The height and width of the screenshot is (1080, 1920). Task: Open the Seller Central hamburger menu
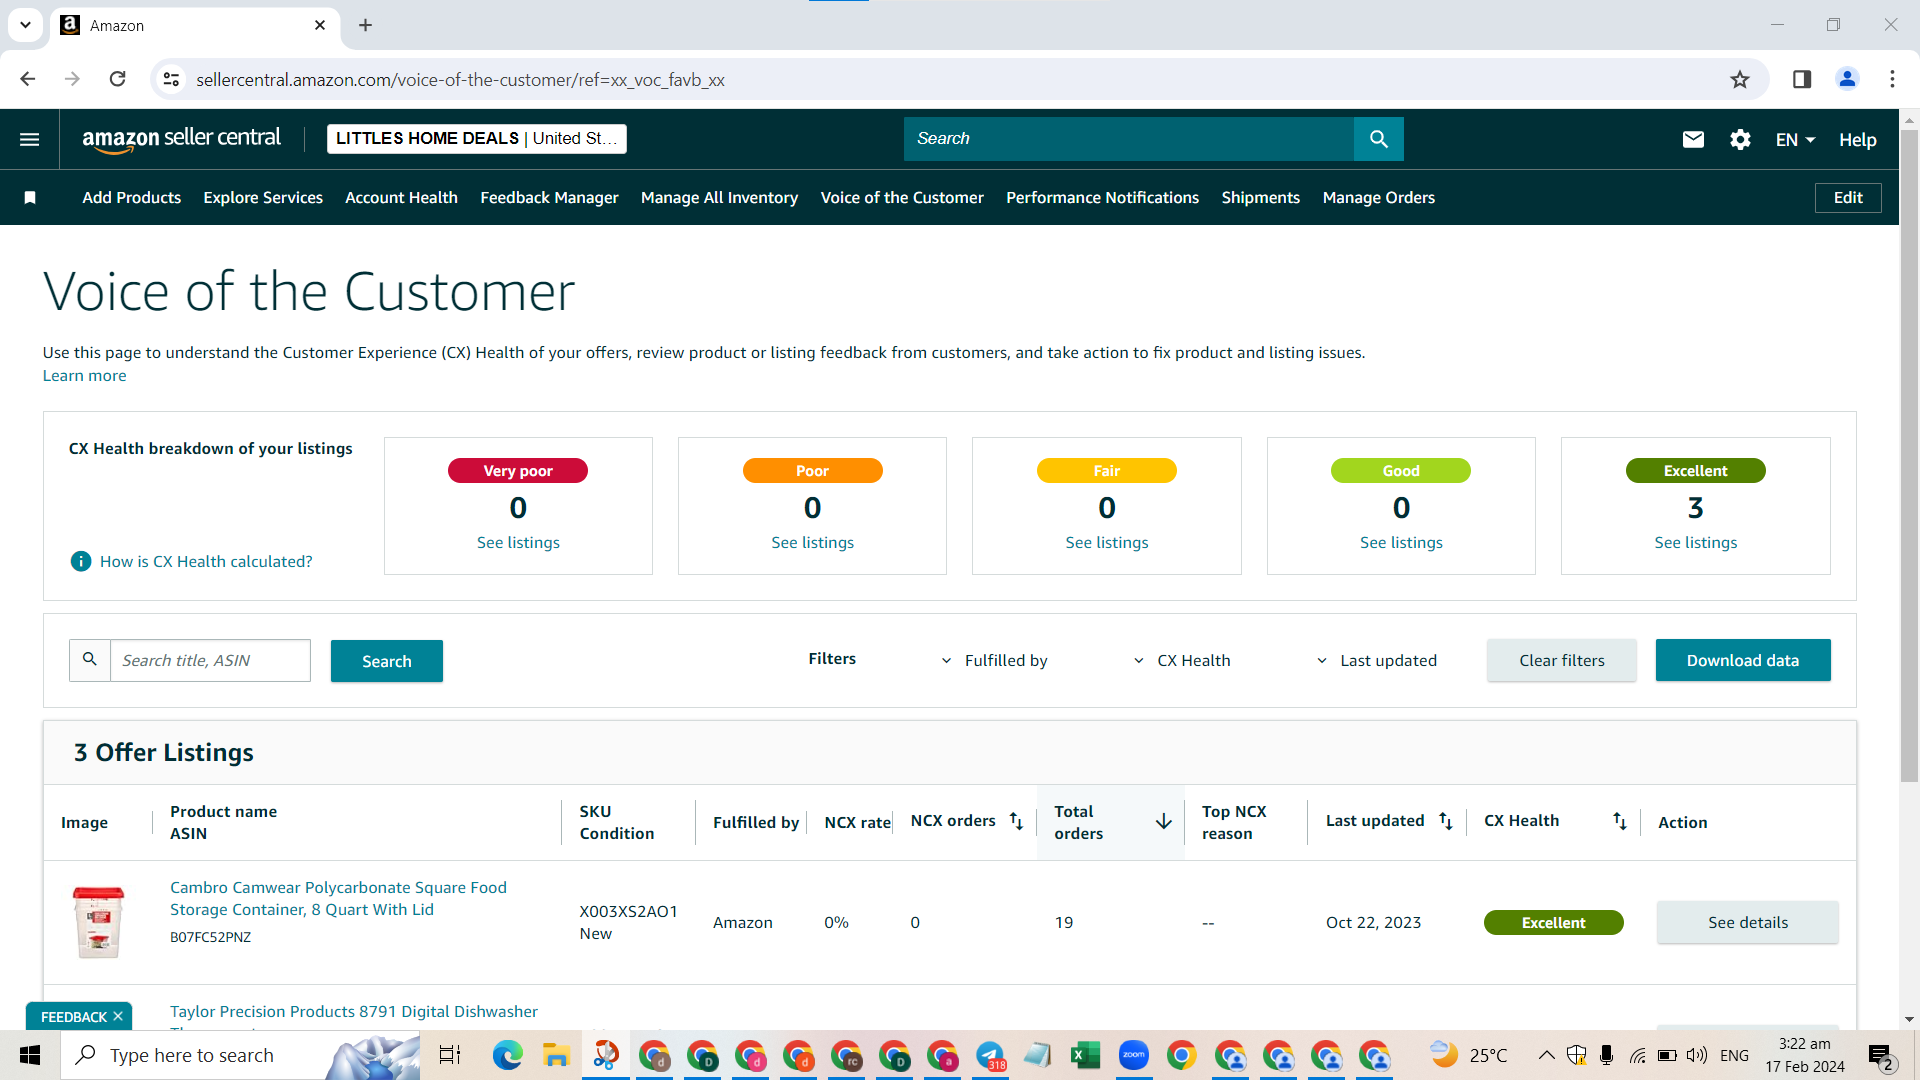(30, 139)
